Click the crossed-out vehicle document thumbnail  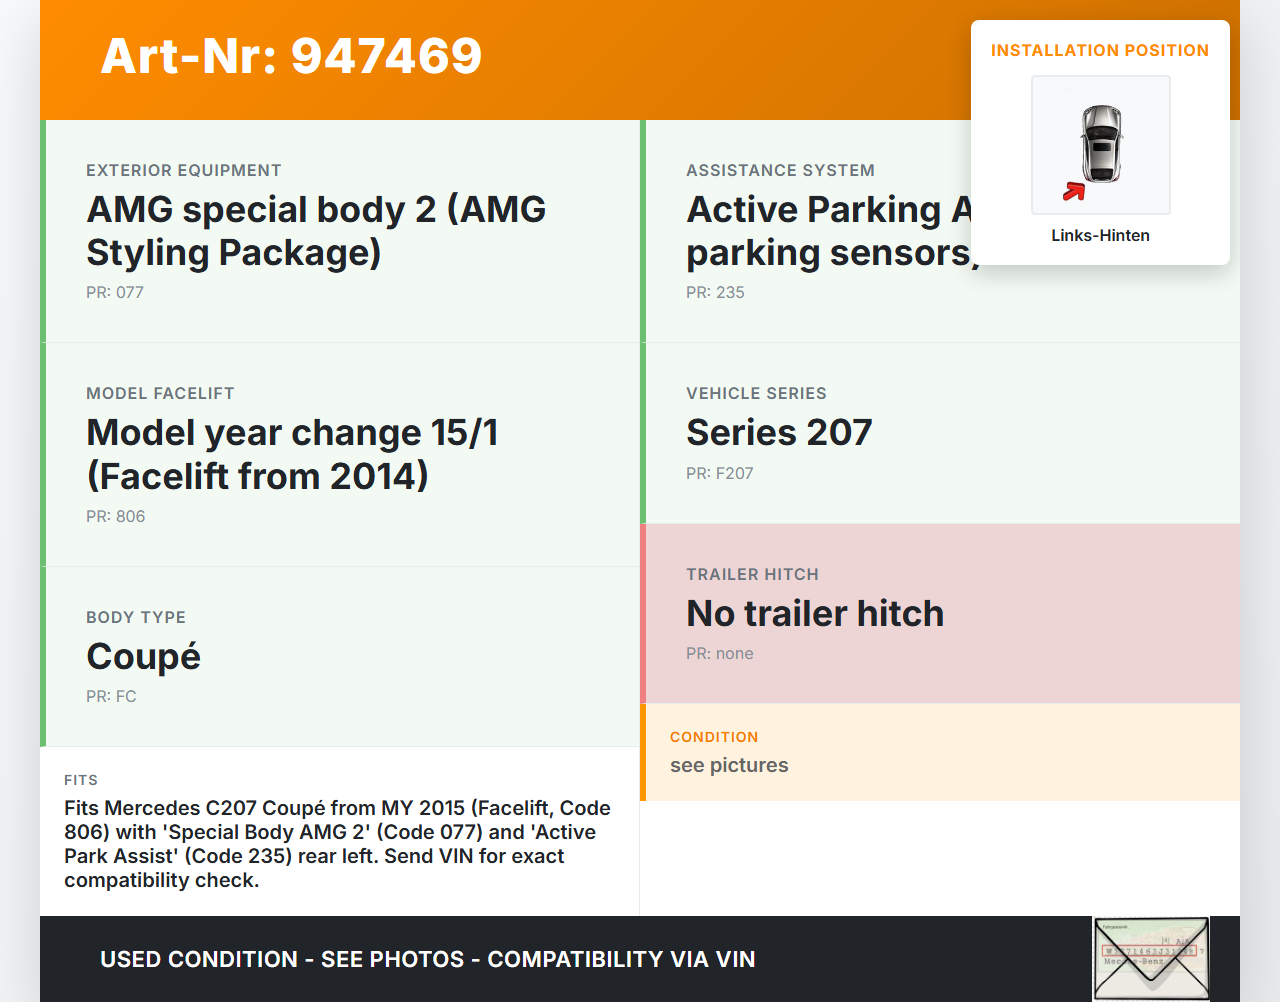tap(1151, 958)
